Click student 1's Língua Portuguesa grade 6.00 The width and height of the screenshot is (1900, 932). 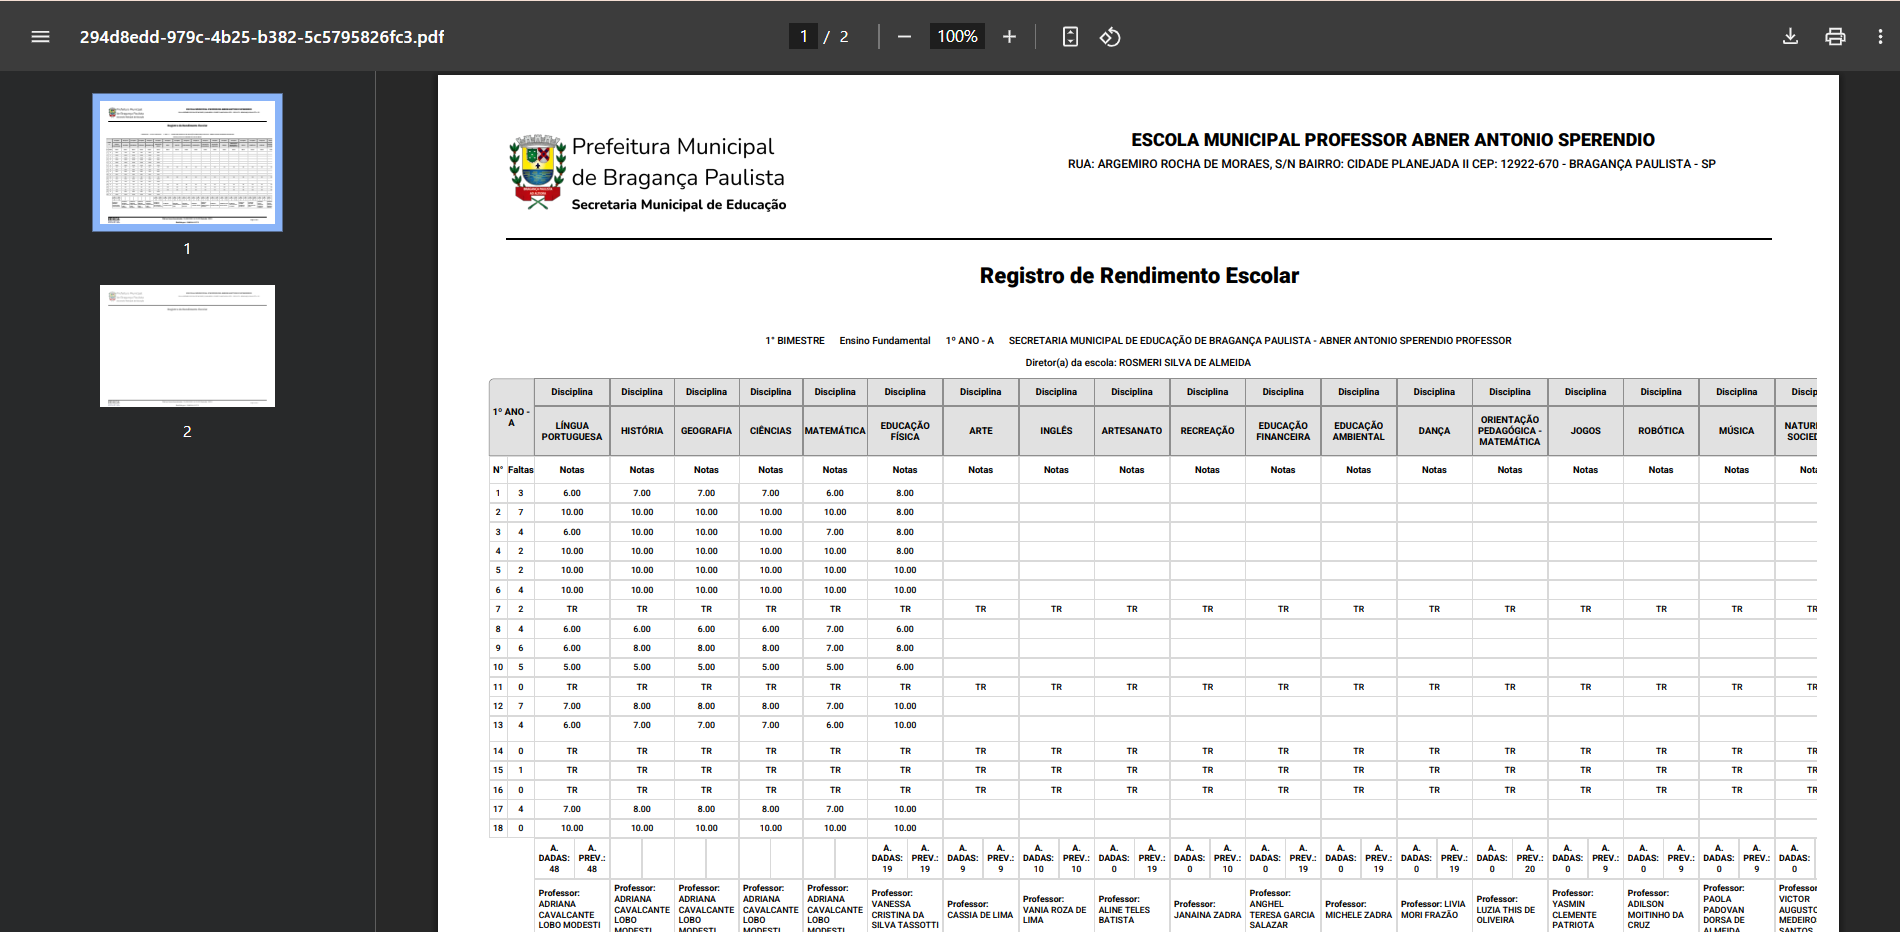point(572,493)
